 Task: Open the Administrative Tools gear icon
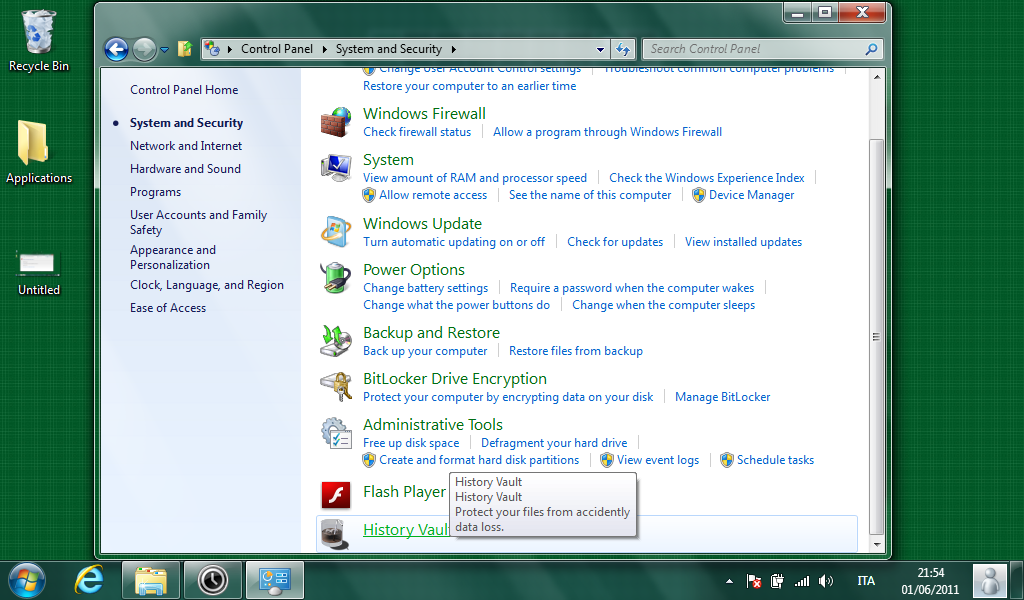[336, 433]
